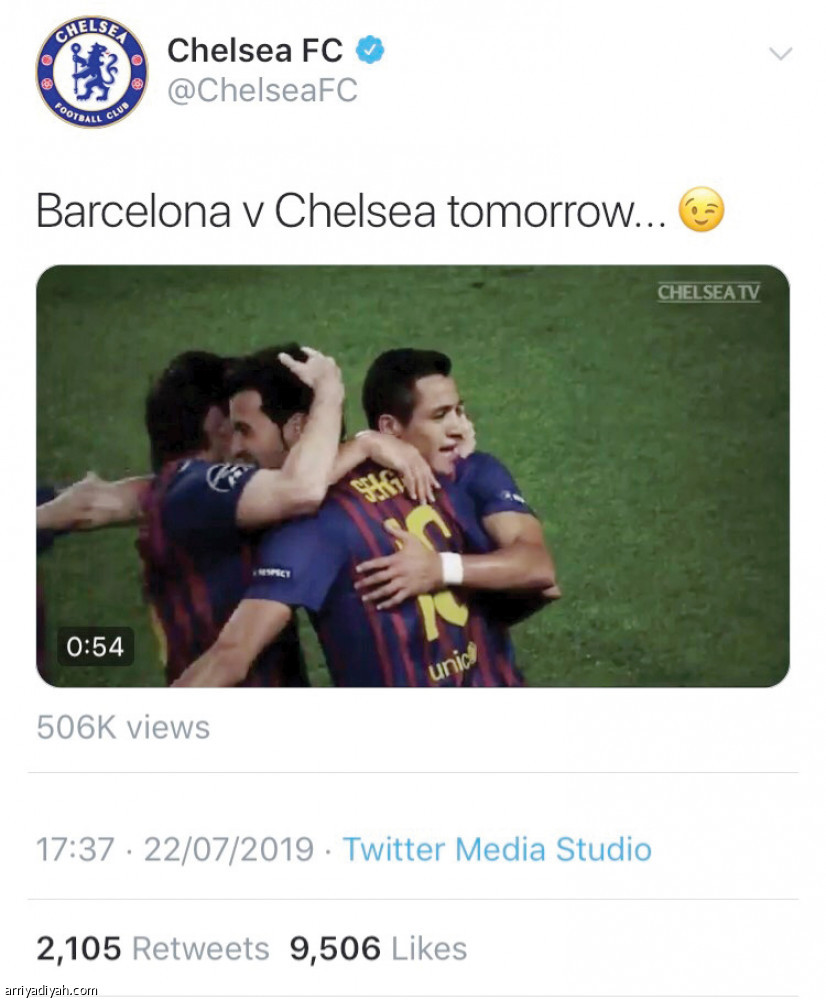826x1000 pixels.
Task: View the 9,506 Likes list
Action: pos(378,948)
